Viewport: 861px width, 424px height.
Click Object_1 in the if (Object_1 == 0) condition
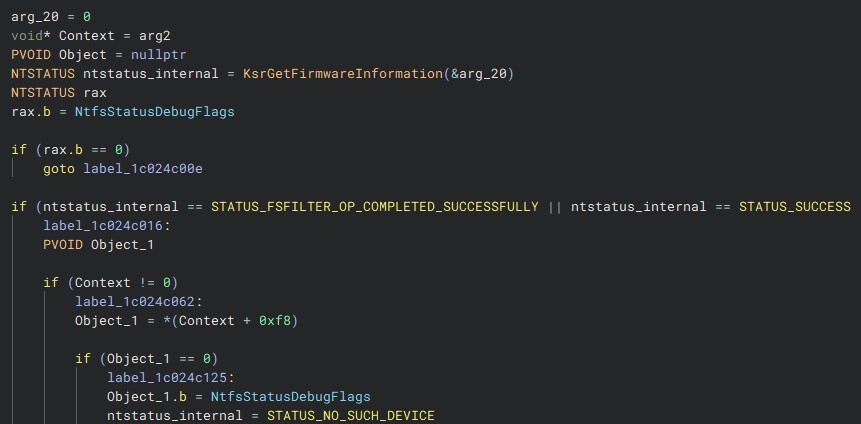(x=139, y=359)
